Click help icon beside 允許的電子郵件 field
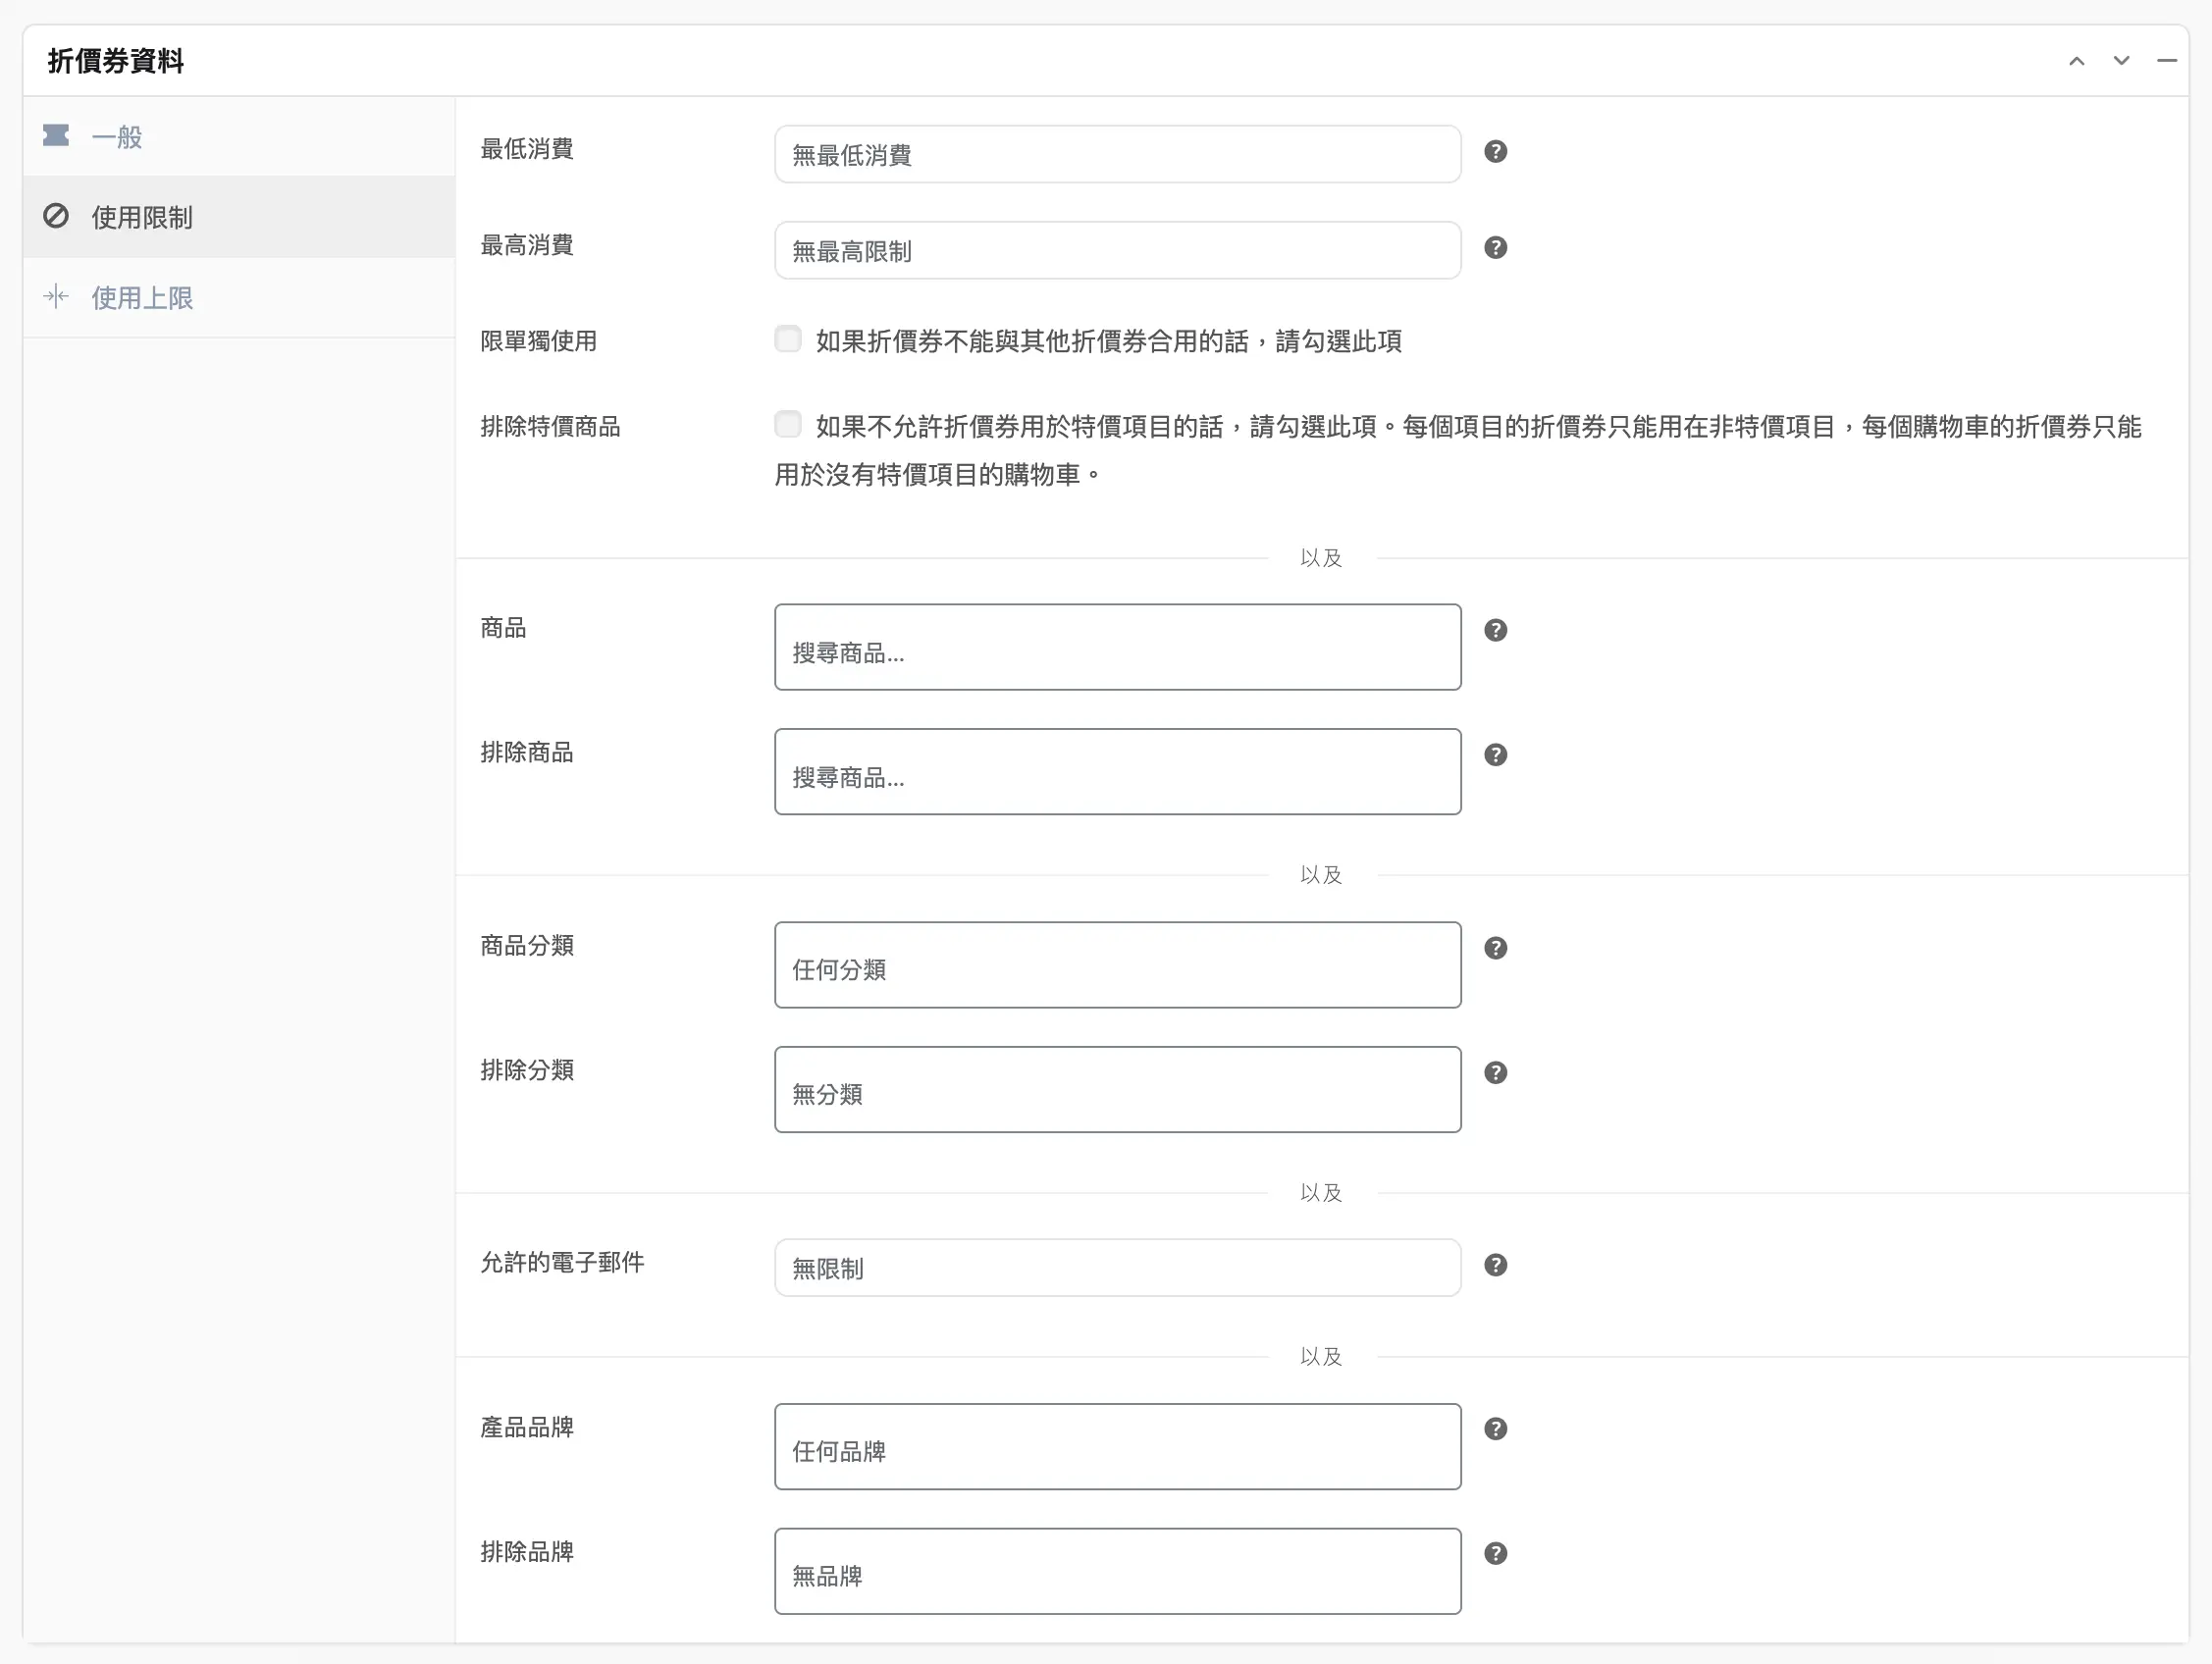Image resolution: width=2212 pixels, height=1664 pixels. [1495, 1265]
